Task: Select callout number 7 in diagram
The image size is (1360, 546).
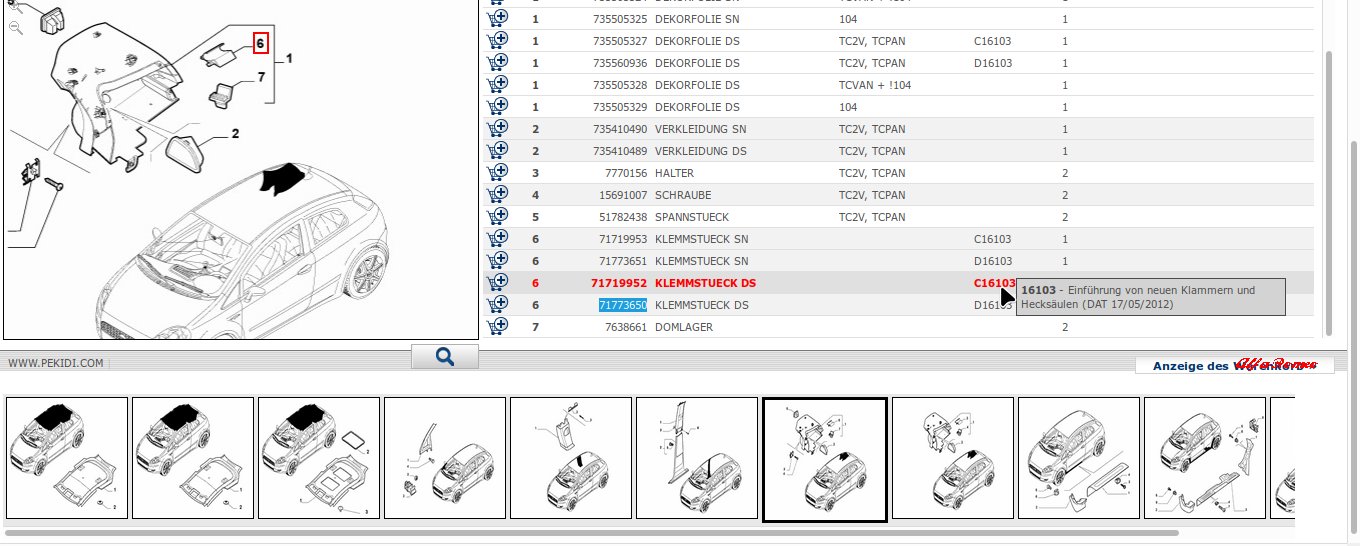Action: 261,77
